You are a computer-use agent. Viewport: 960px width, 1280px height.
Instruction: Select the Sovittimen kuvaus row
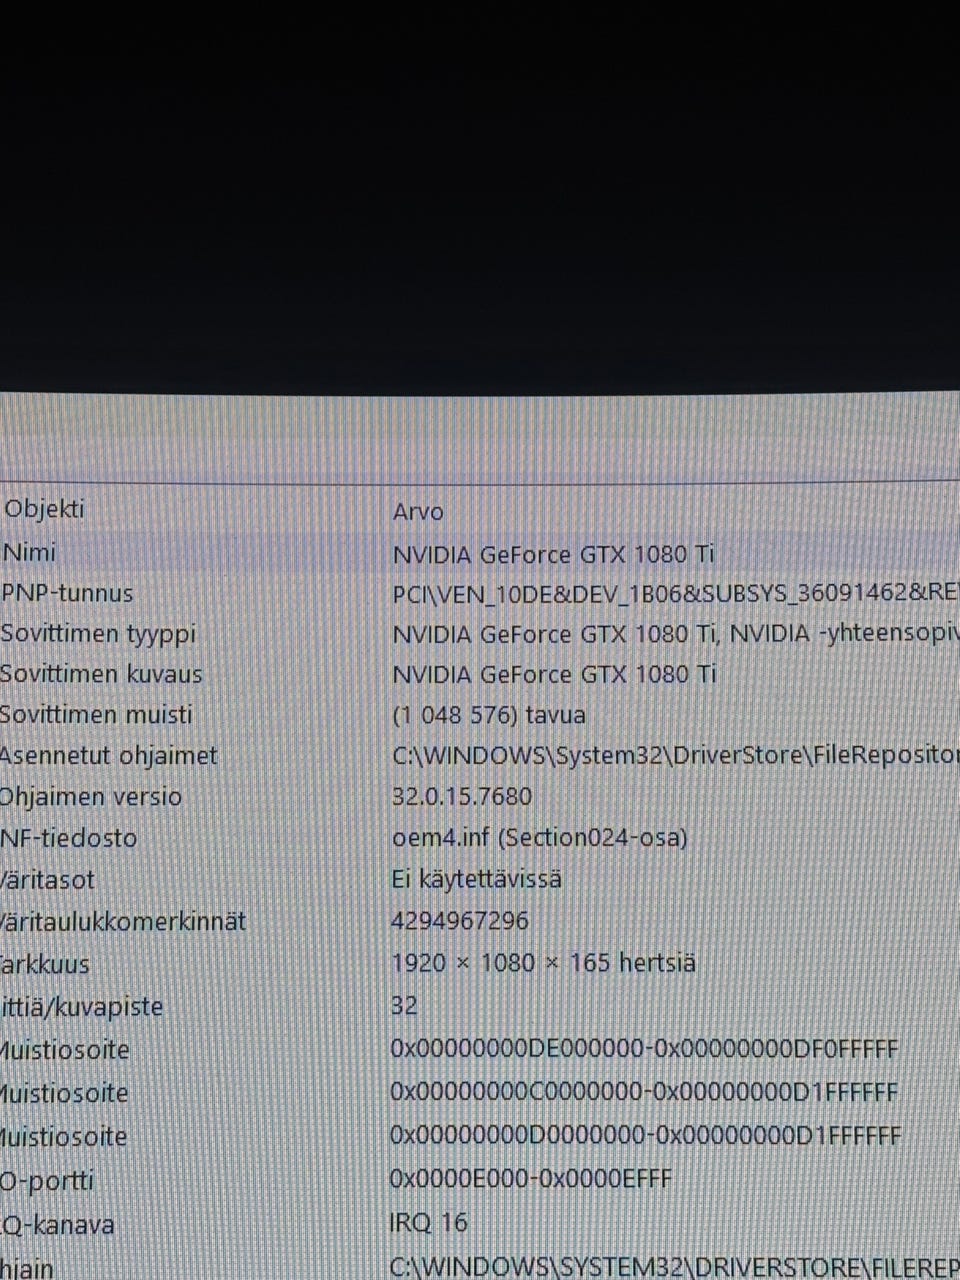480,674
